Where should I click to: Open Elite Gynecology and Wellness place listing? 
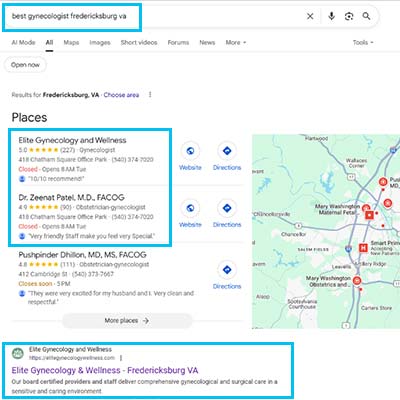pyautogui.click(x=72, y=140)
